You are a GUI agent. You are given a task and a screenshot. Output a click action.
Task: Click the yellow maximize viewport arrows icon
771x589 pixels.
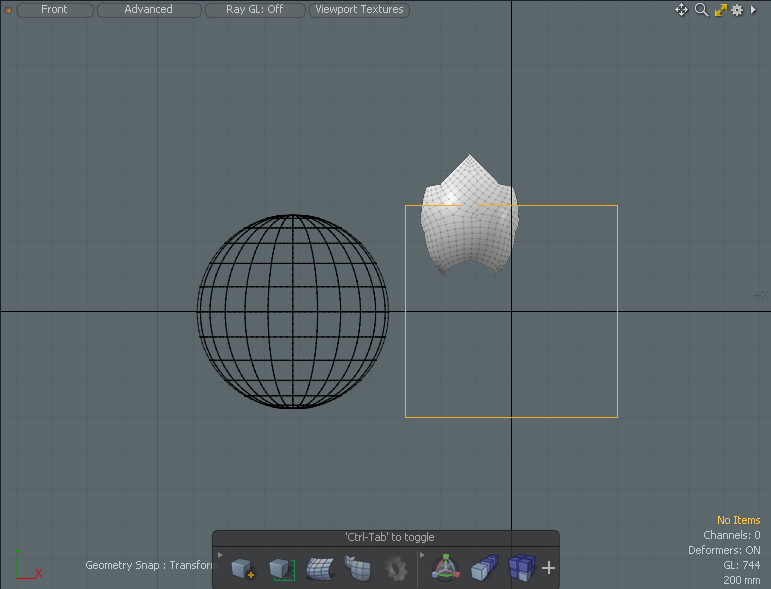tap(720, 10)
